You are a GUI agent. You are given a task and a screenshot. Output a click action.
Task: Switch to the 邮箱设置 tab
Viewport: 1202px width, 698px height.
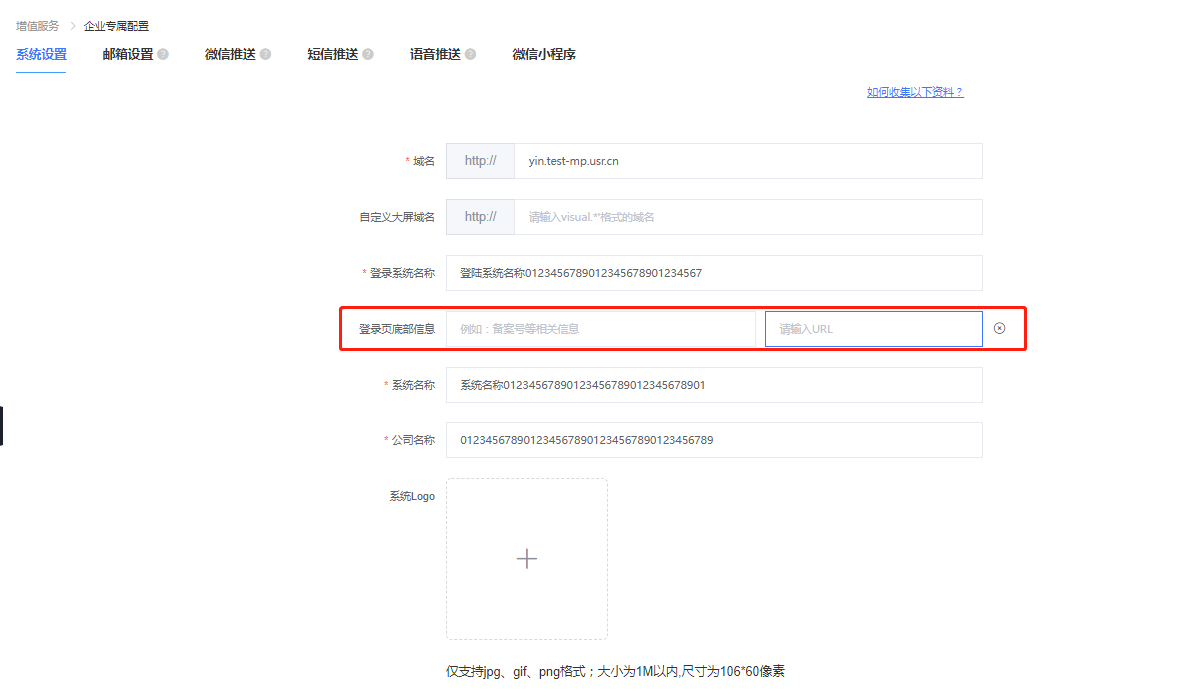click(x=128, y=54)
